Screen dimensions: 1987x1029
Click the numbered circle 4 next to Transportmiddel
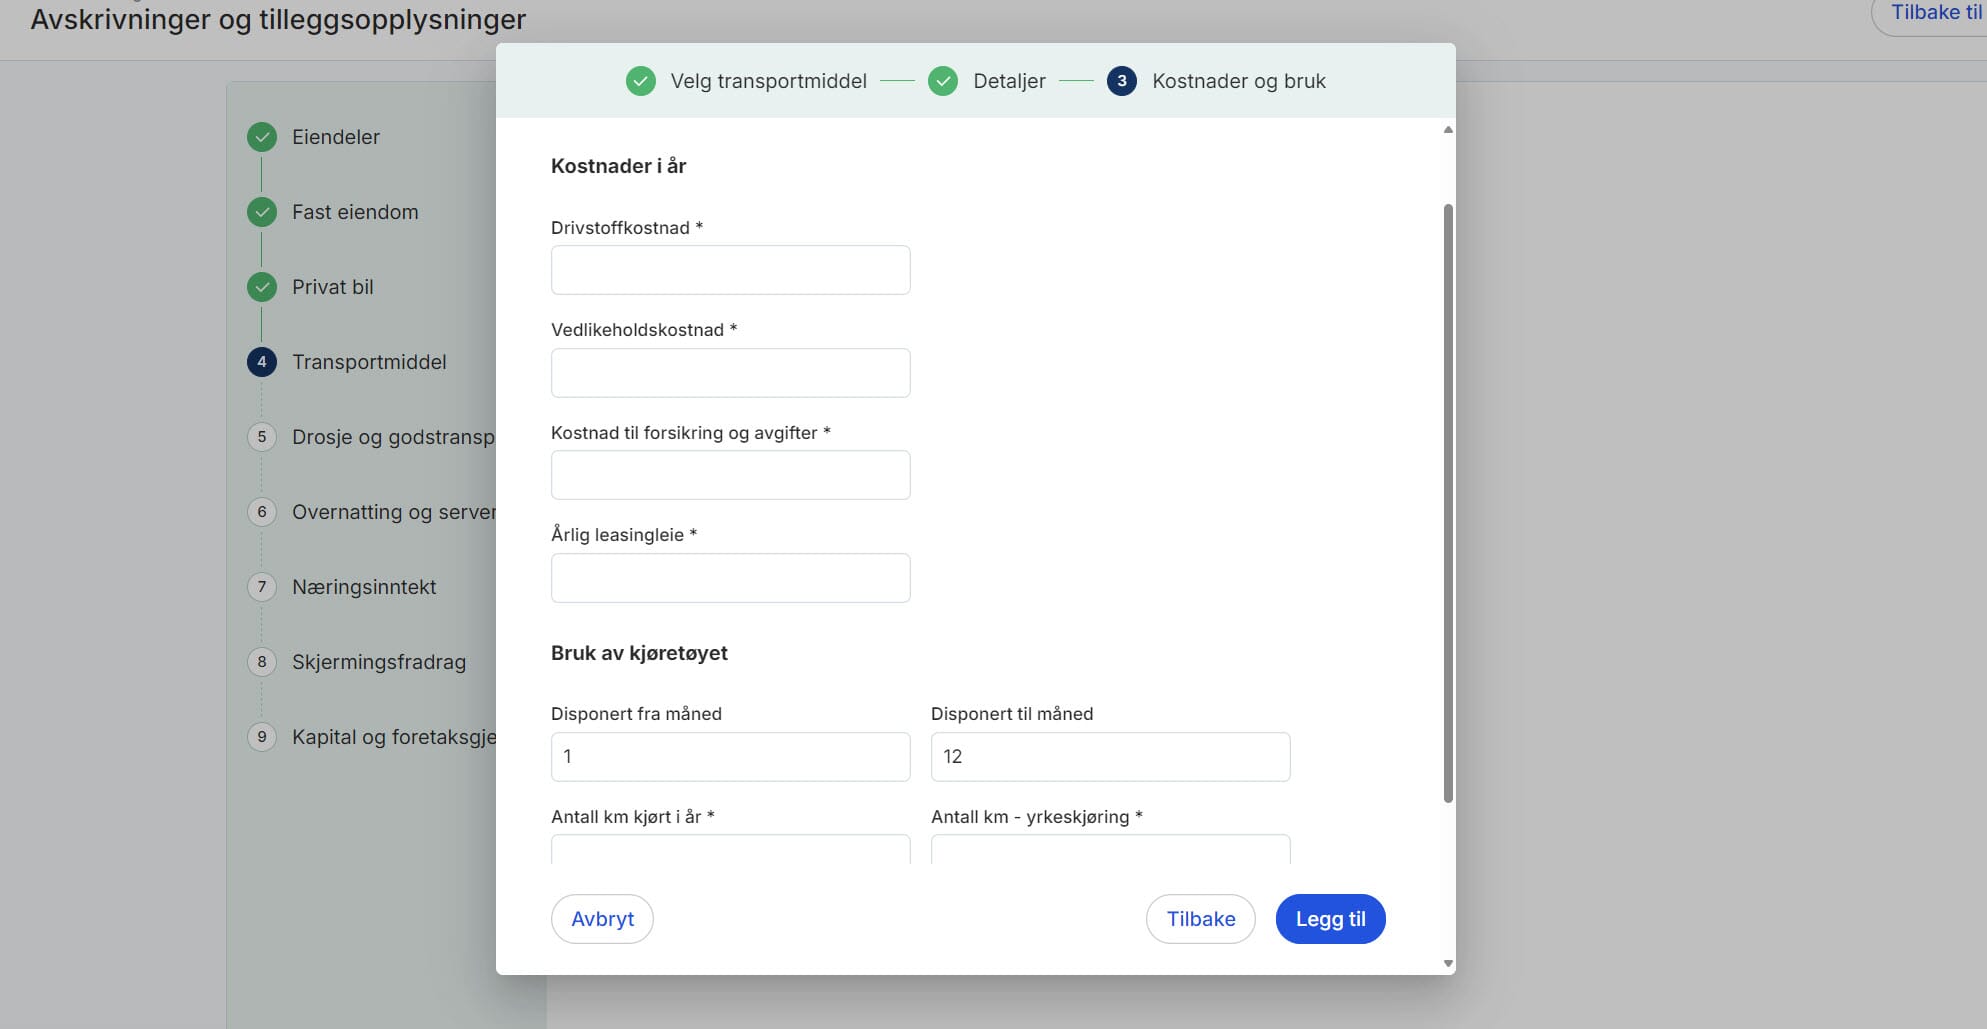(x=261, y=361)
